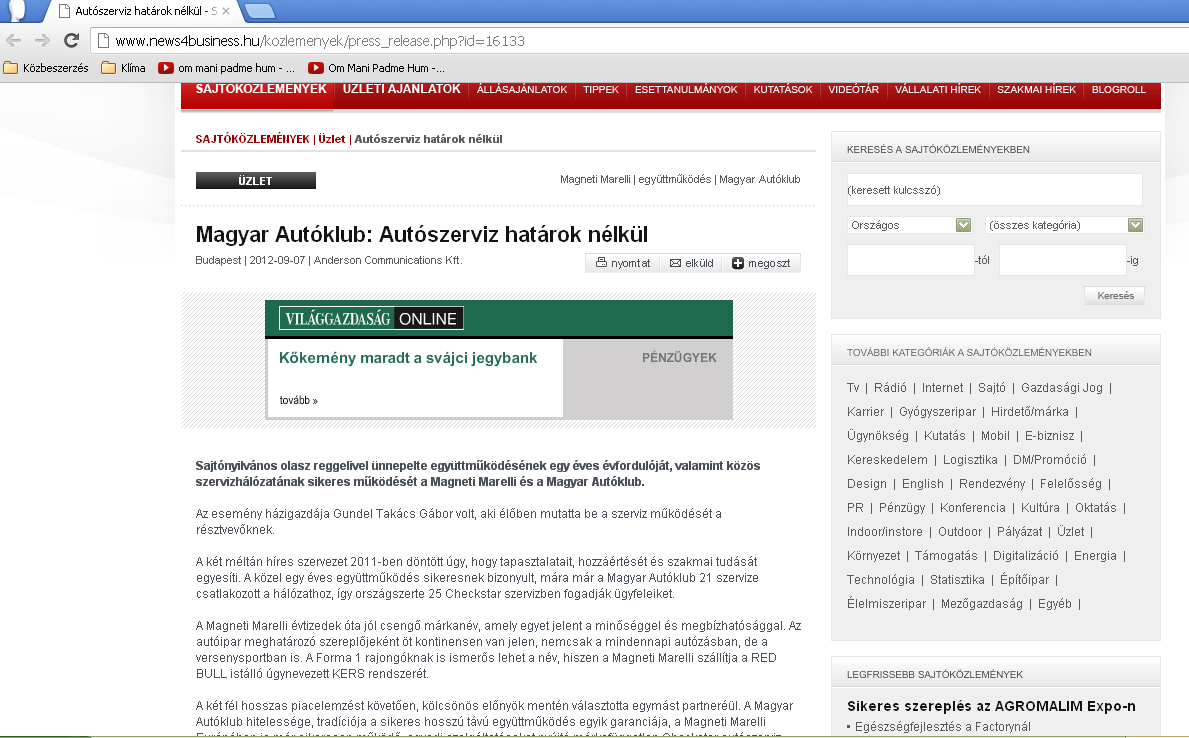Open the Digitalizáció category link
1189x738 pixels.
click(1025, 556)
